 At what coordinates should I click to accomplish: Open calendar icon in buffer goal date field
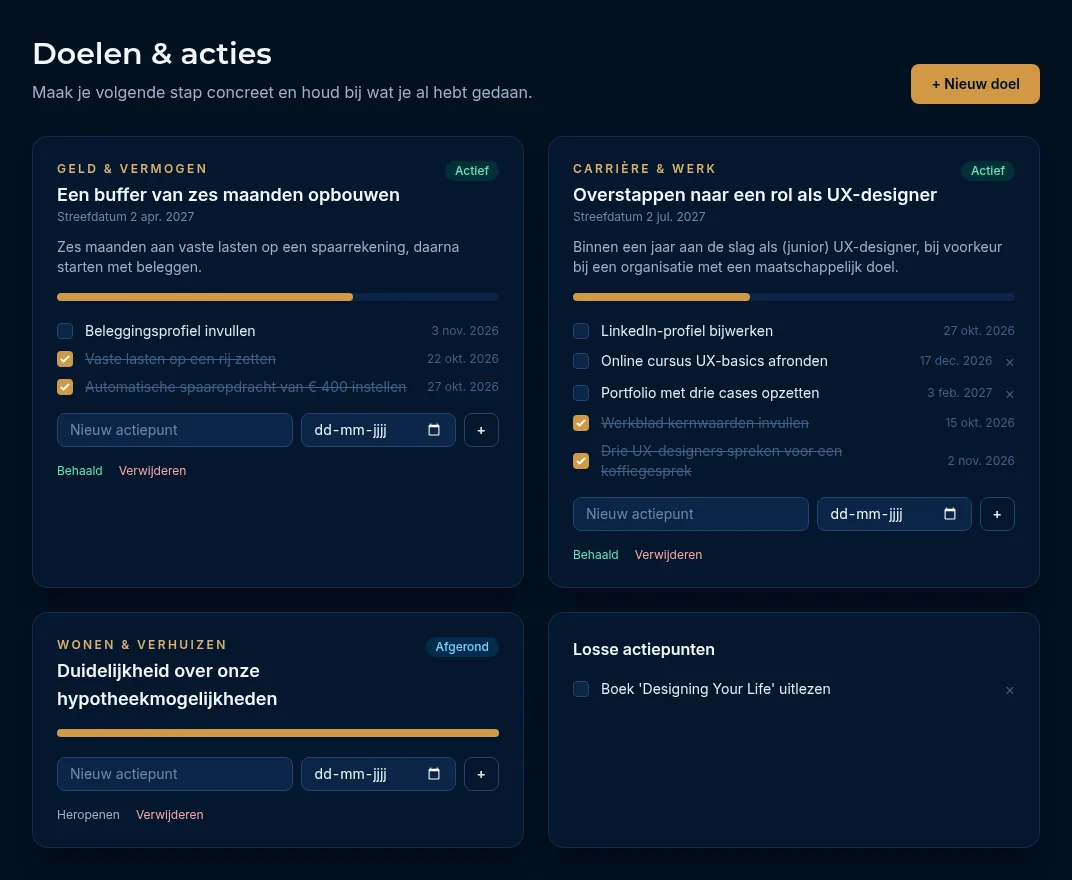point(433,429)
